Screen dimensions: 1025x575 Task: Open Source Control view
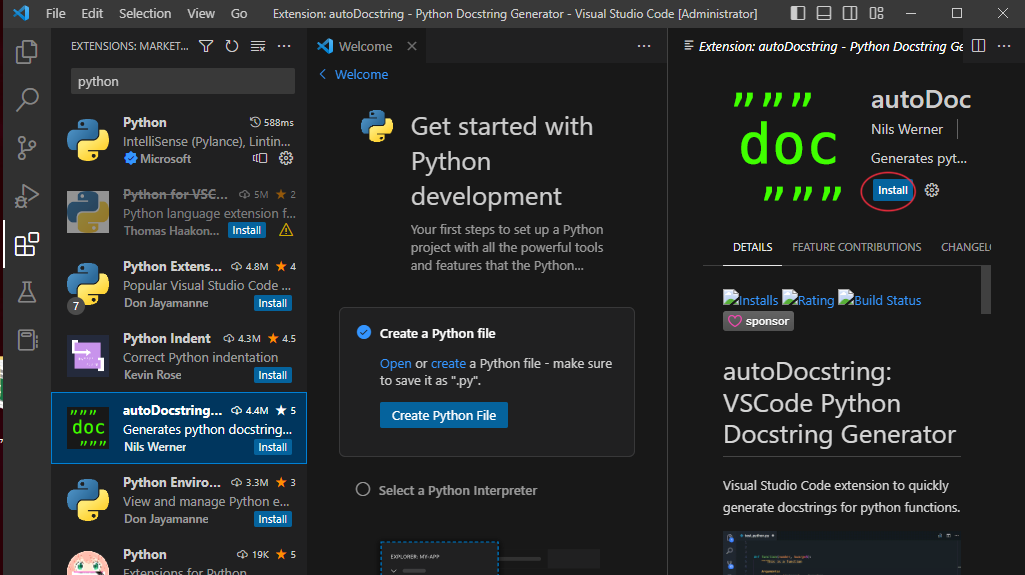coord(27,148)
